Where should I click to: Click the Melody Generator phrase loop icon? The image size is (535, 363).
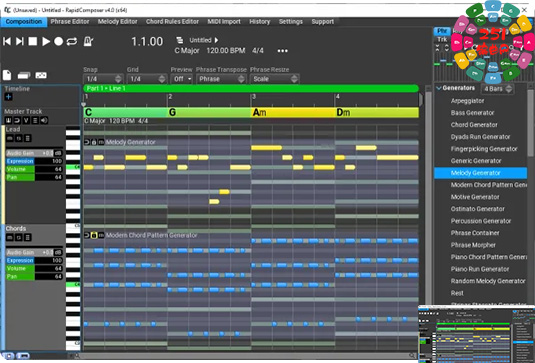coord(87,142)
